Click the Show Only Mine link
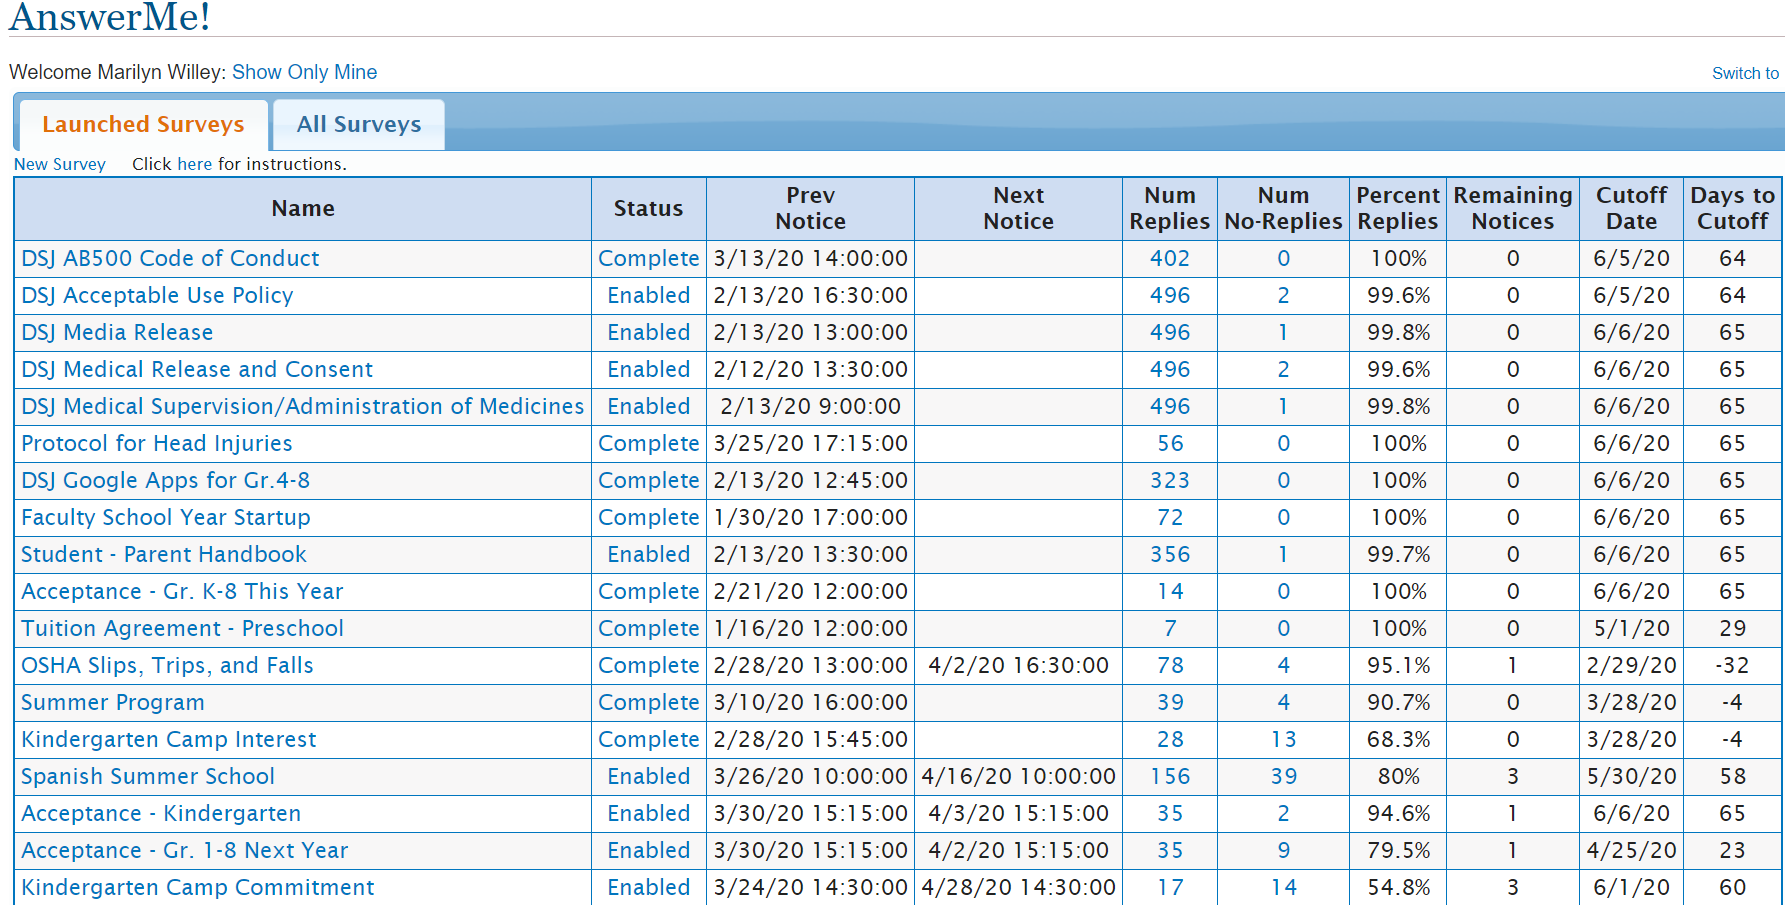This screenshot has height=905, width=1785. pyautogui.click(x=304, y=72)
